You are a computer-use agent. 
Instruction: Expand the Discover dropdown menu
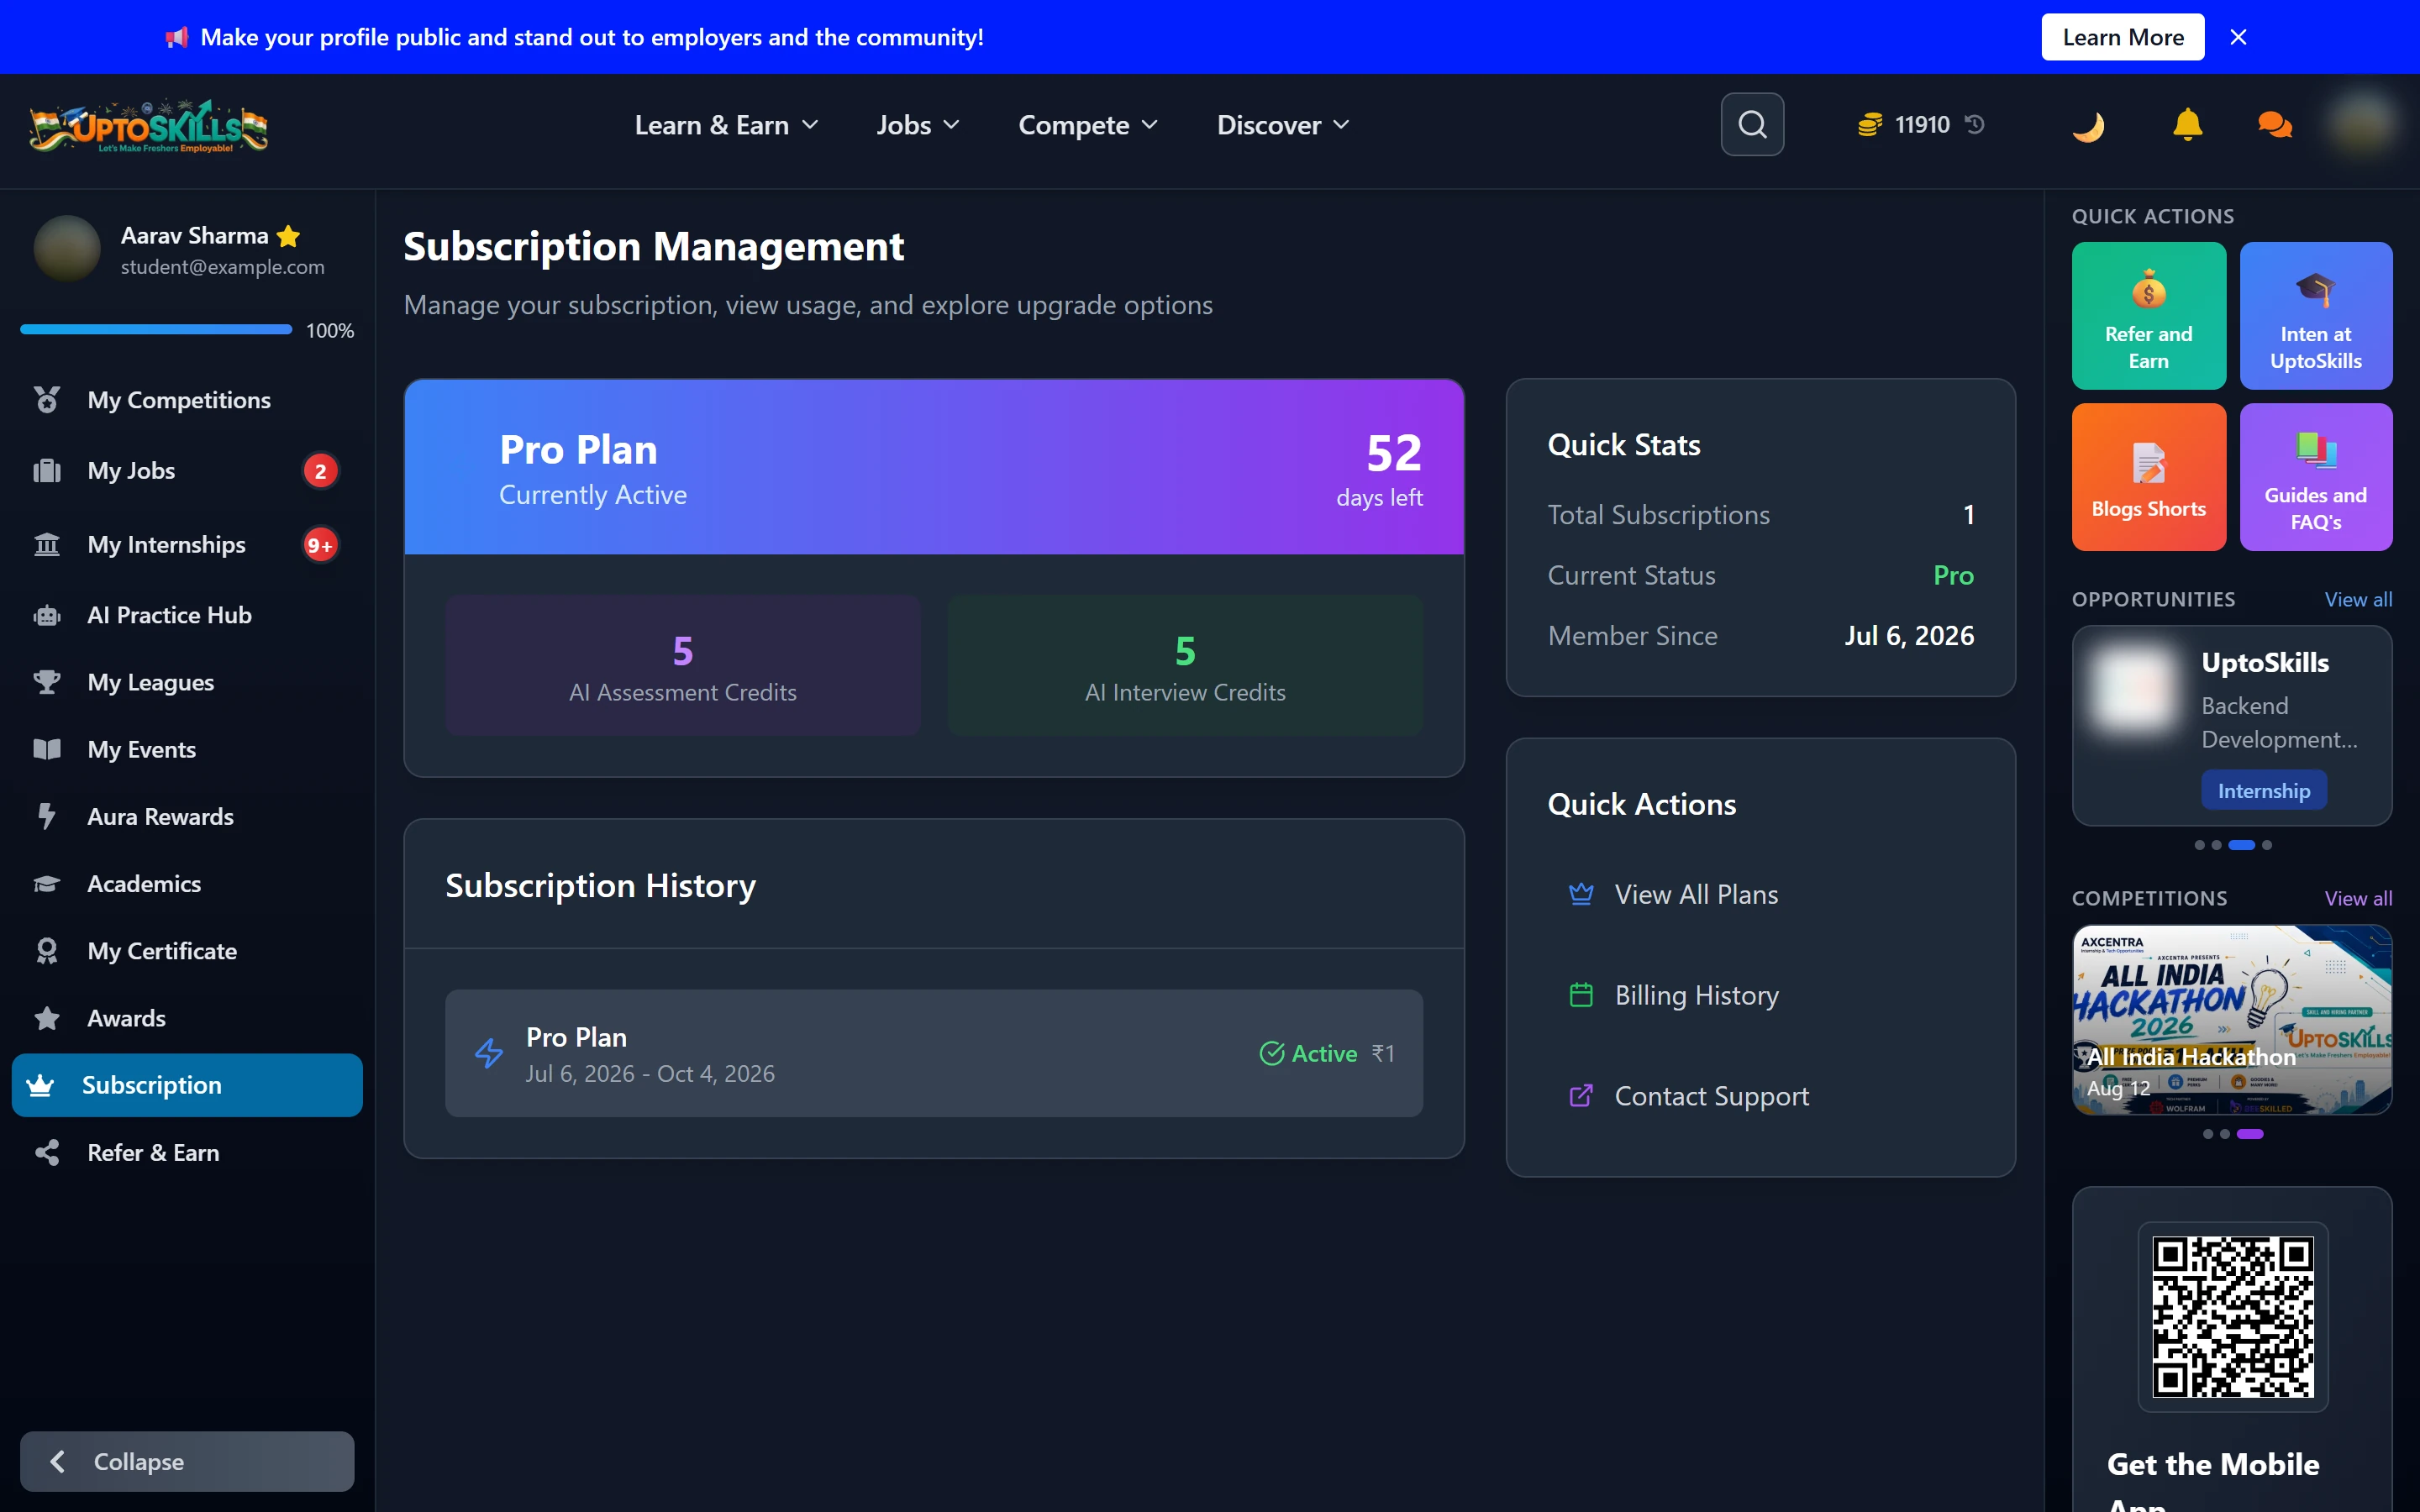pos(1283,125)
